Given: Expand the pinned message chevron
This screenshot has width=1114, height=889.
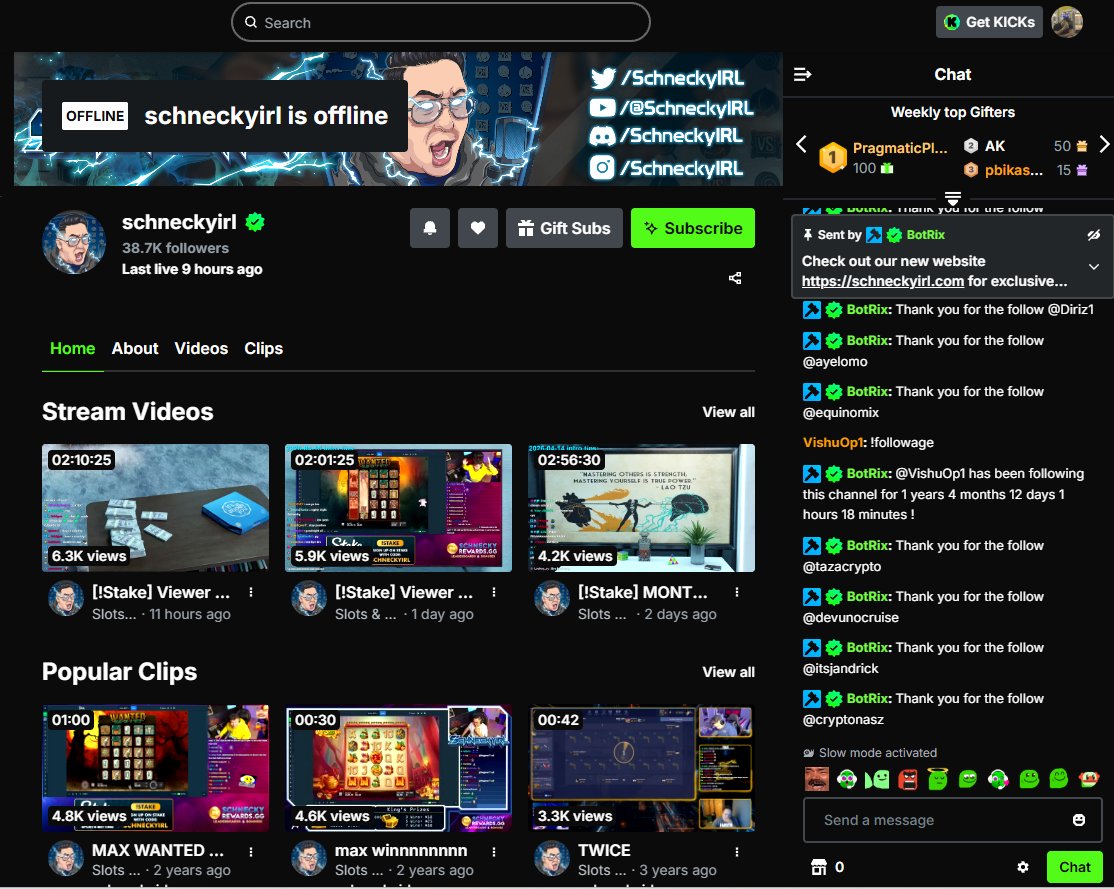Looking at the screenshot, I should point(1094,266).
